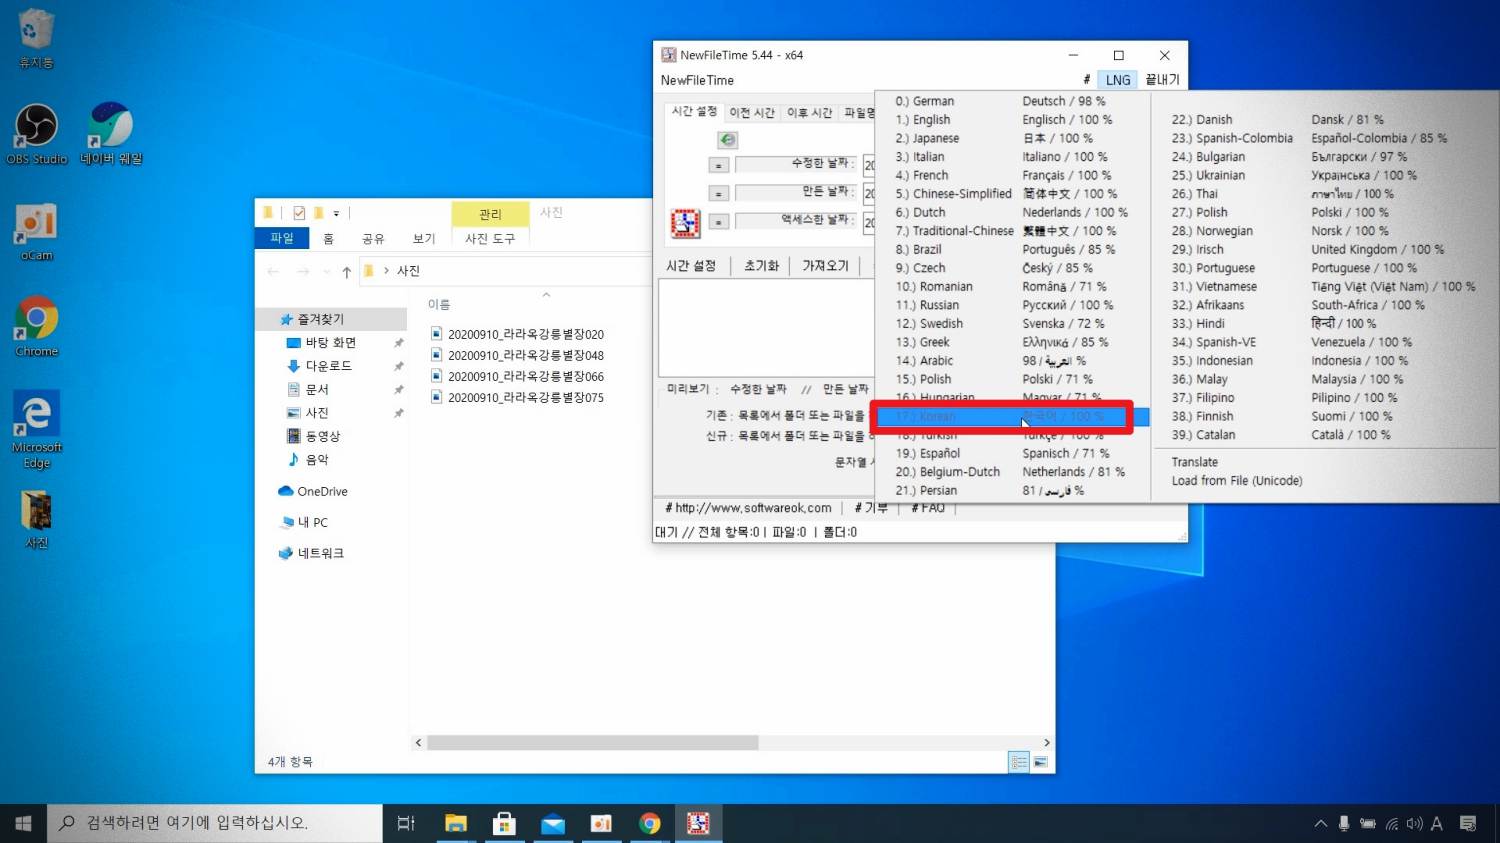Switch to large icons view in Explorer
The height and width of the screenshot is (843, 1500).
[1040, 762]
